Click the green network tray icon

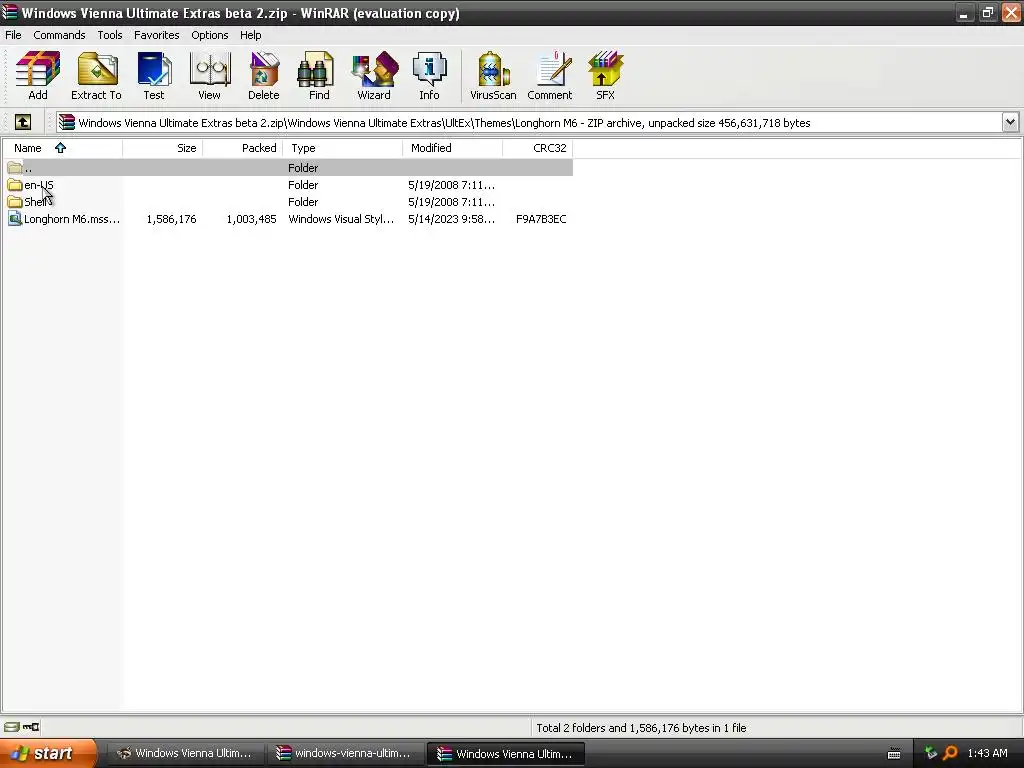click(931, 753)
